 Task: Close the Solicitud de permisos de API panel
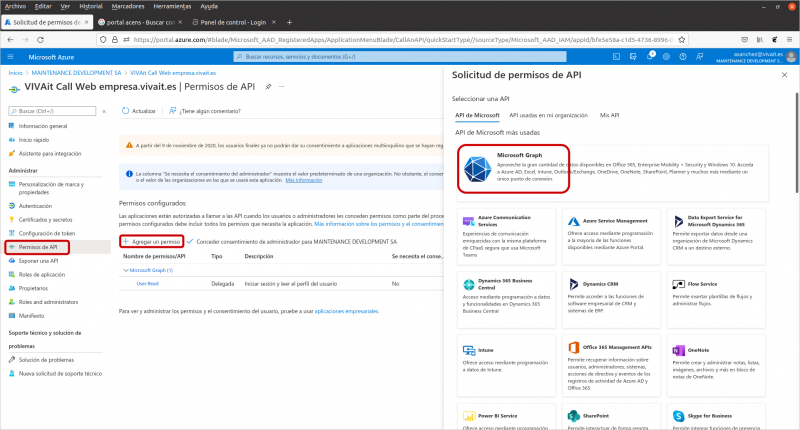point(785,75)
